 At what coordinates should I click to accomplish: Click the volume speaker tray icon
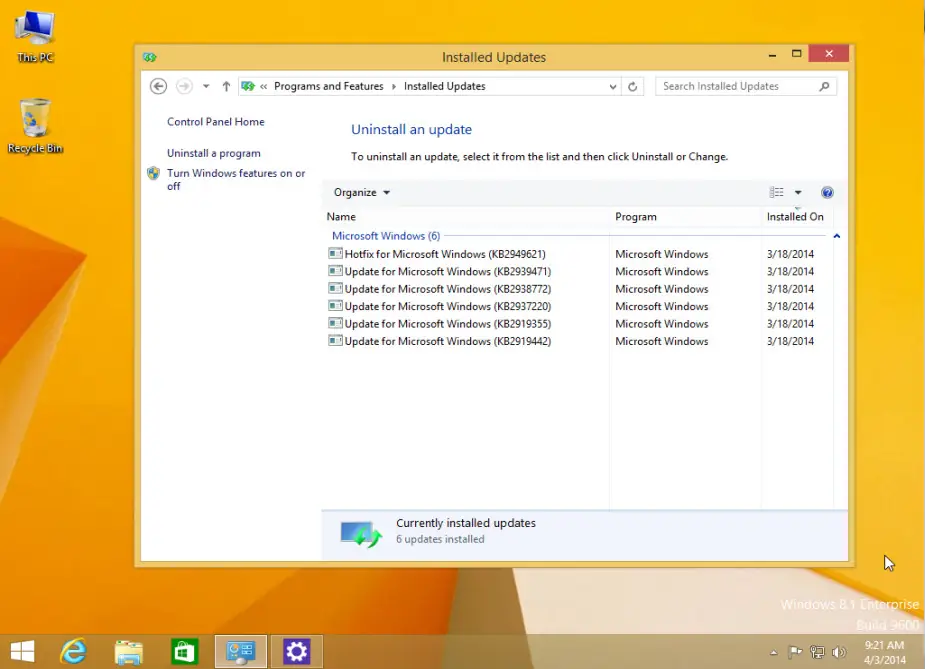pyautogui.click(x=838, y=652)
